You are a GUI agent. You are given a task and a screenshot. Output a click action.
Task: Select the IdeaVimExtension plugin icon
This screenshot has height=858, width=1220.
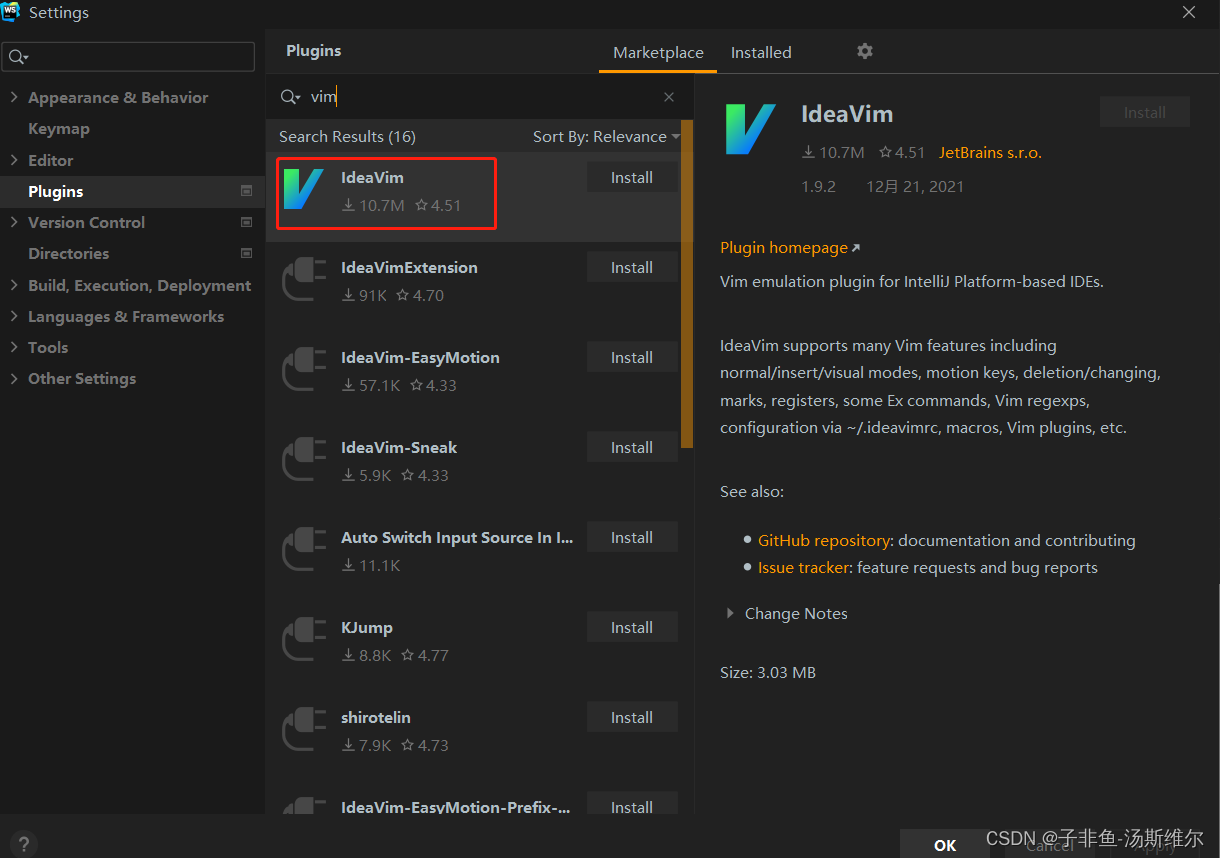coord(304,279)
